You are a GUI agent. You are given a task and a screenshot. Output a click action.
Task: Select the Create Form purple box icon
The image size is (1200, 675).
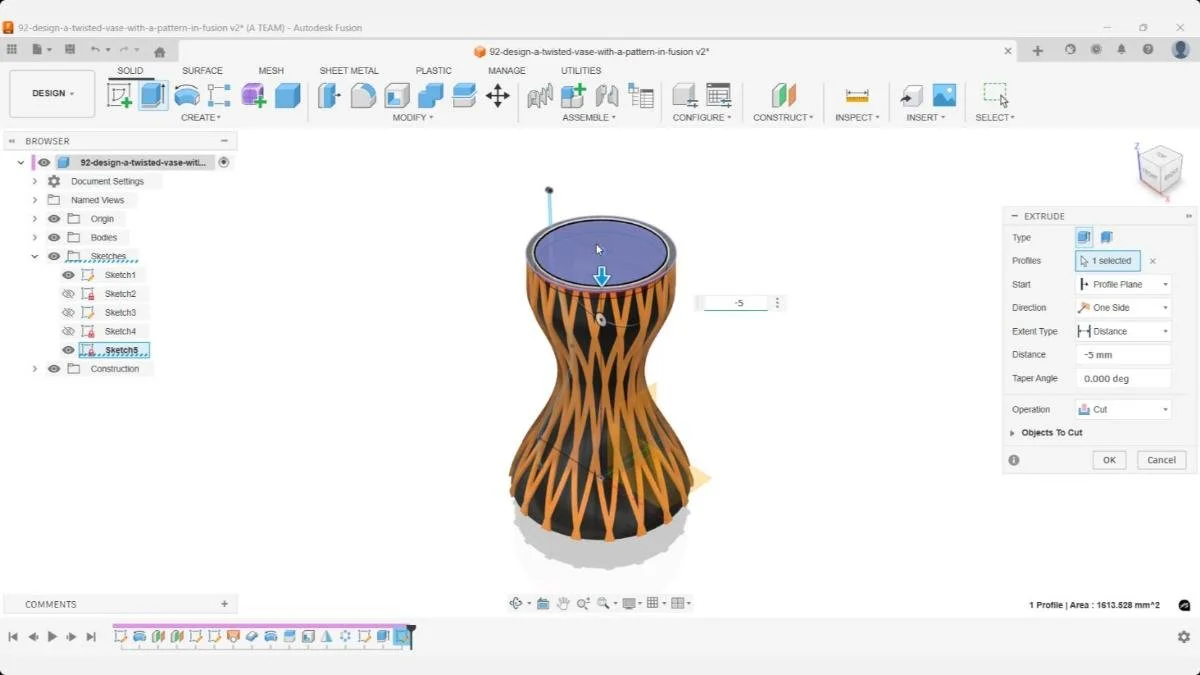[253, 95]
